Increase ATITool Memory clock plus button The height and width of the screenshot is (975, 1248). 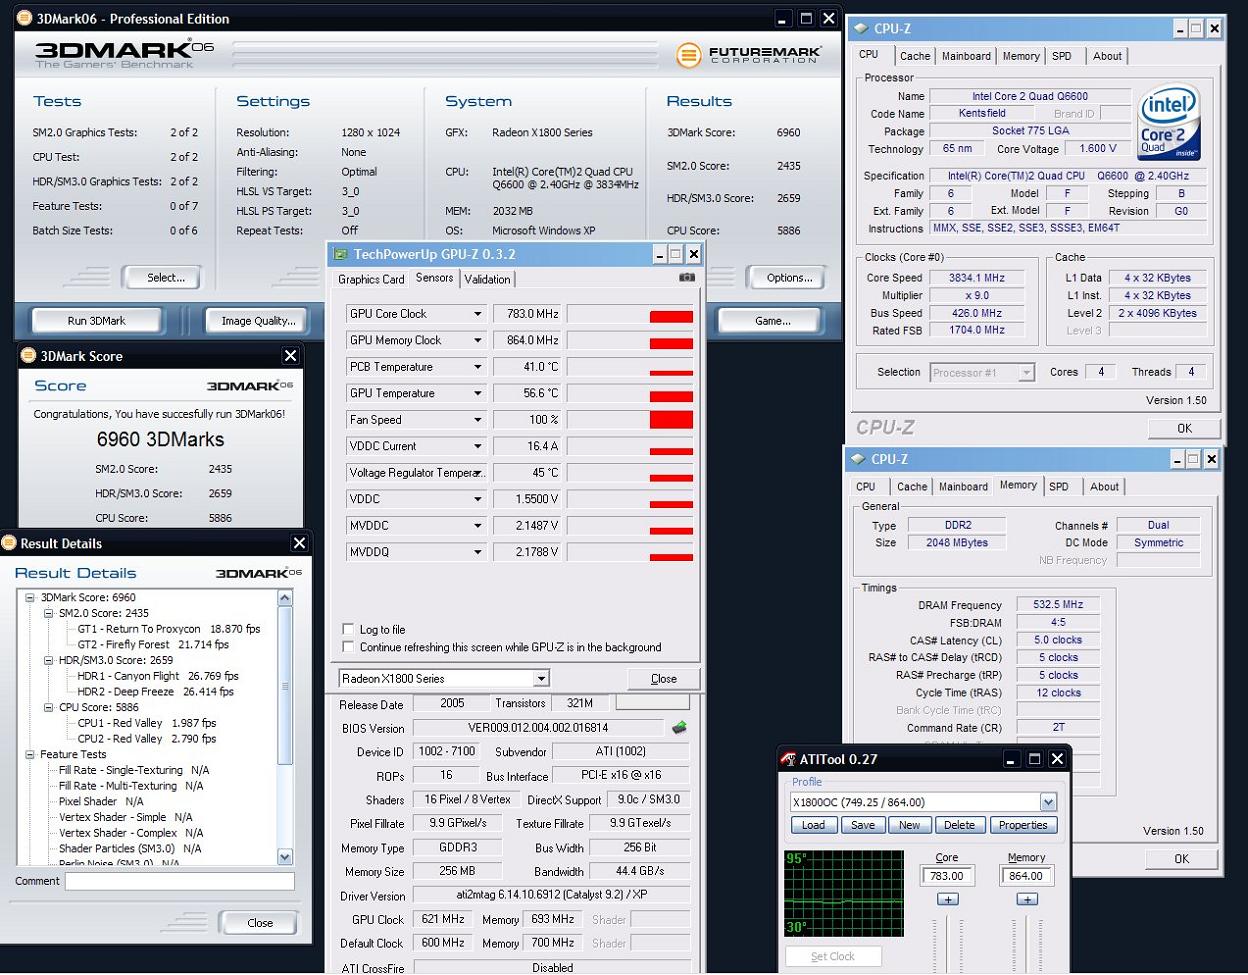1026,899
